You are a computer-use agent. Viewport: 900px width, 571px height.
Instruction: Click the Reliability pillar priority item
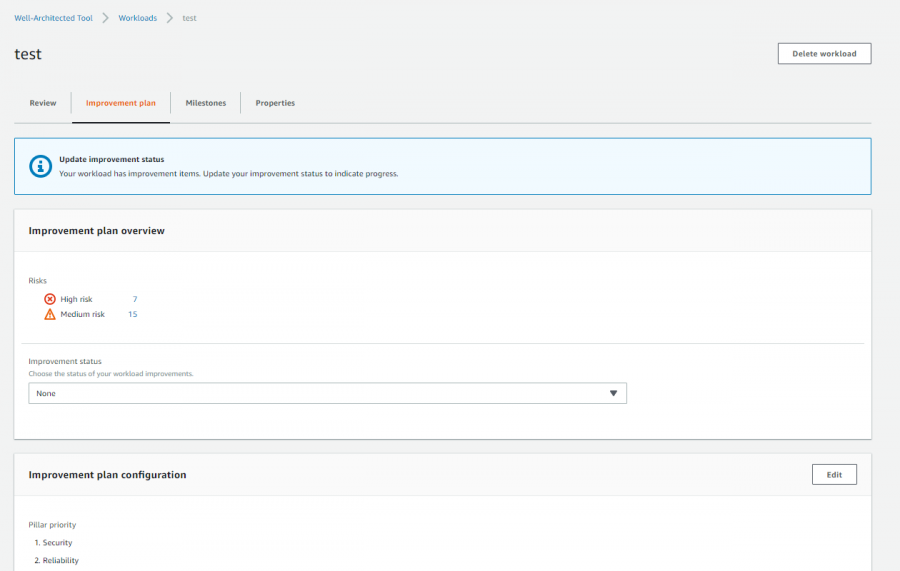pyautogui.click(x=56, y=560)
